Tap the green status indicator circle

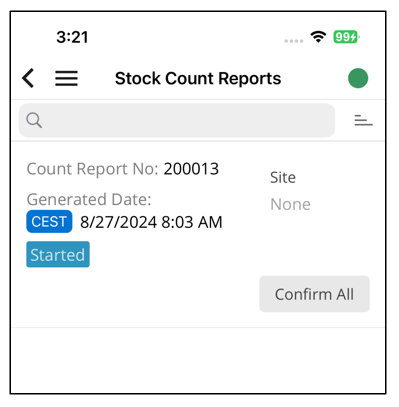click(358, 78)
